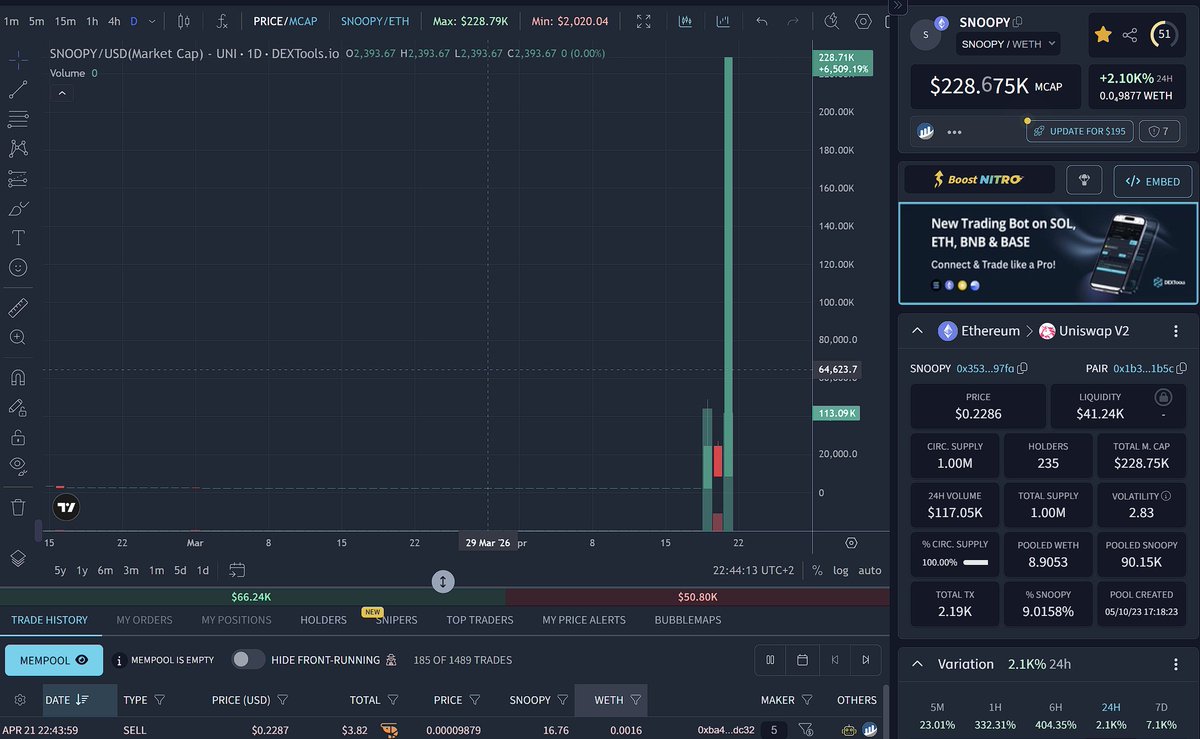The width and height of the screenshot is (1200, 739).
Task: Open the object tree layers icon
Action: tap(18, 557)
